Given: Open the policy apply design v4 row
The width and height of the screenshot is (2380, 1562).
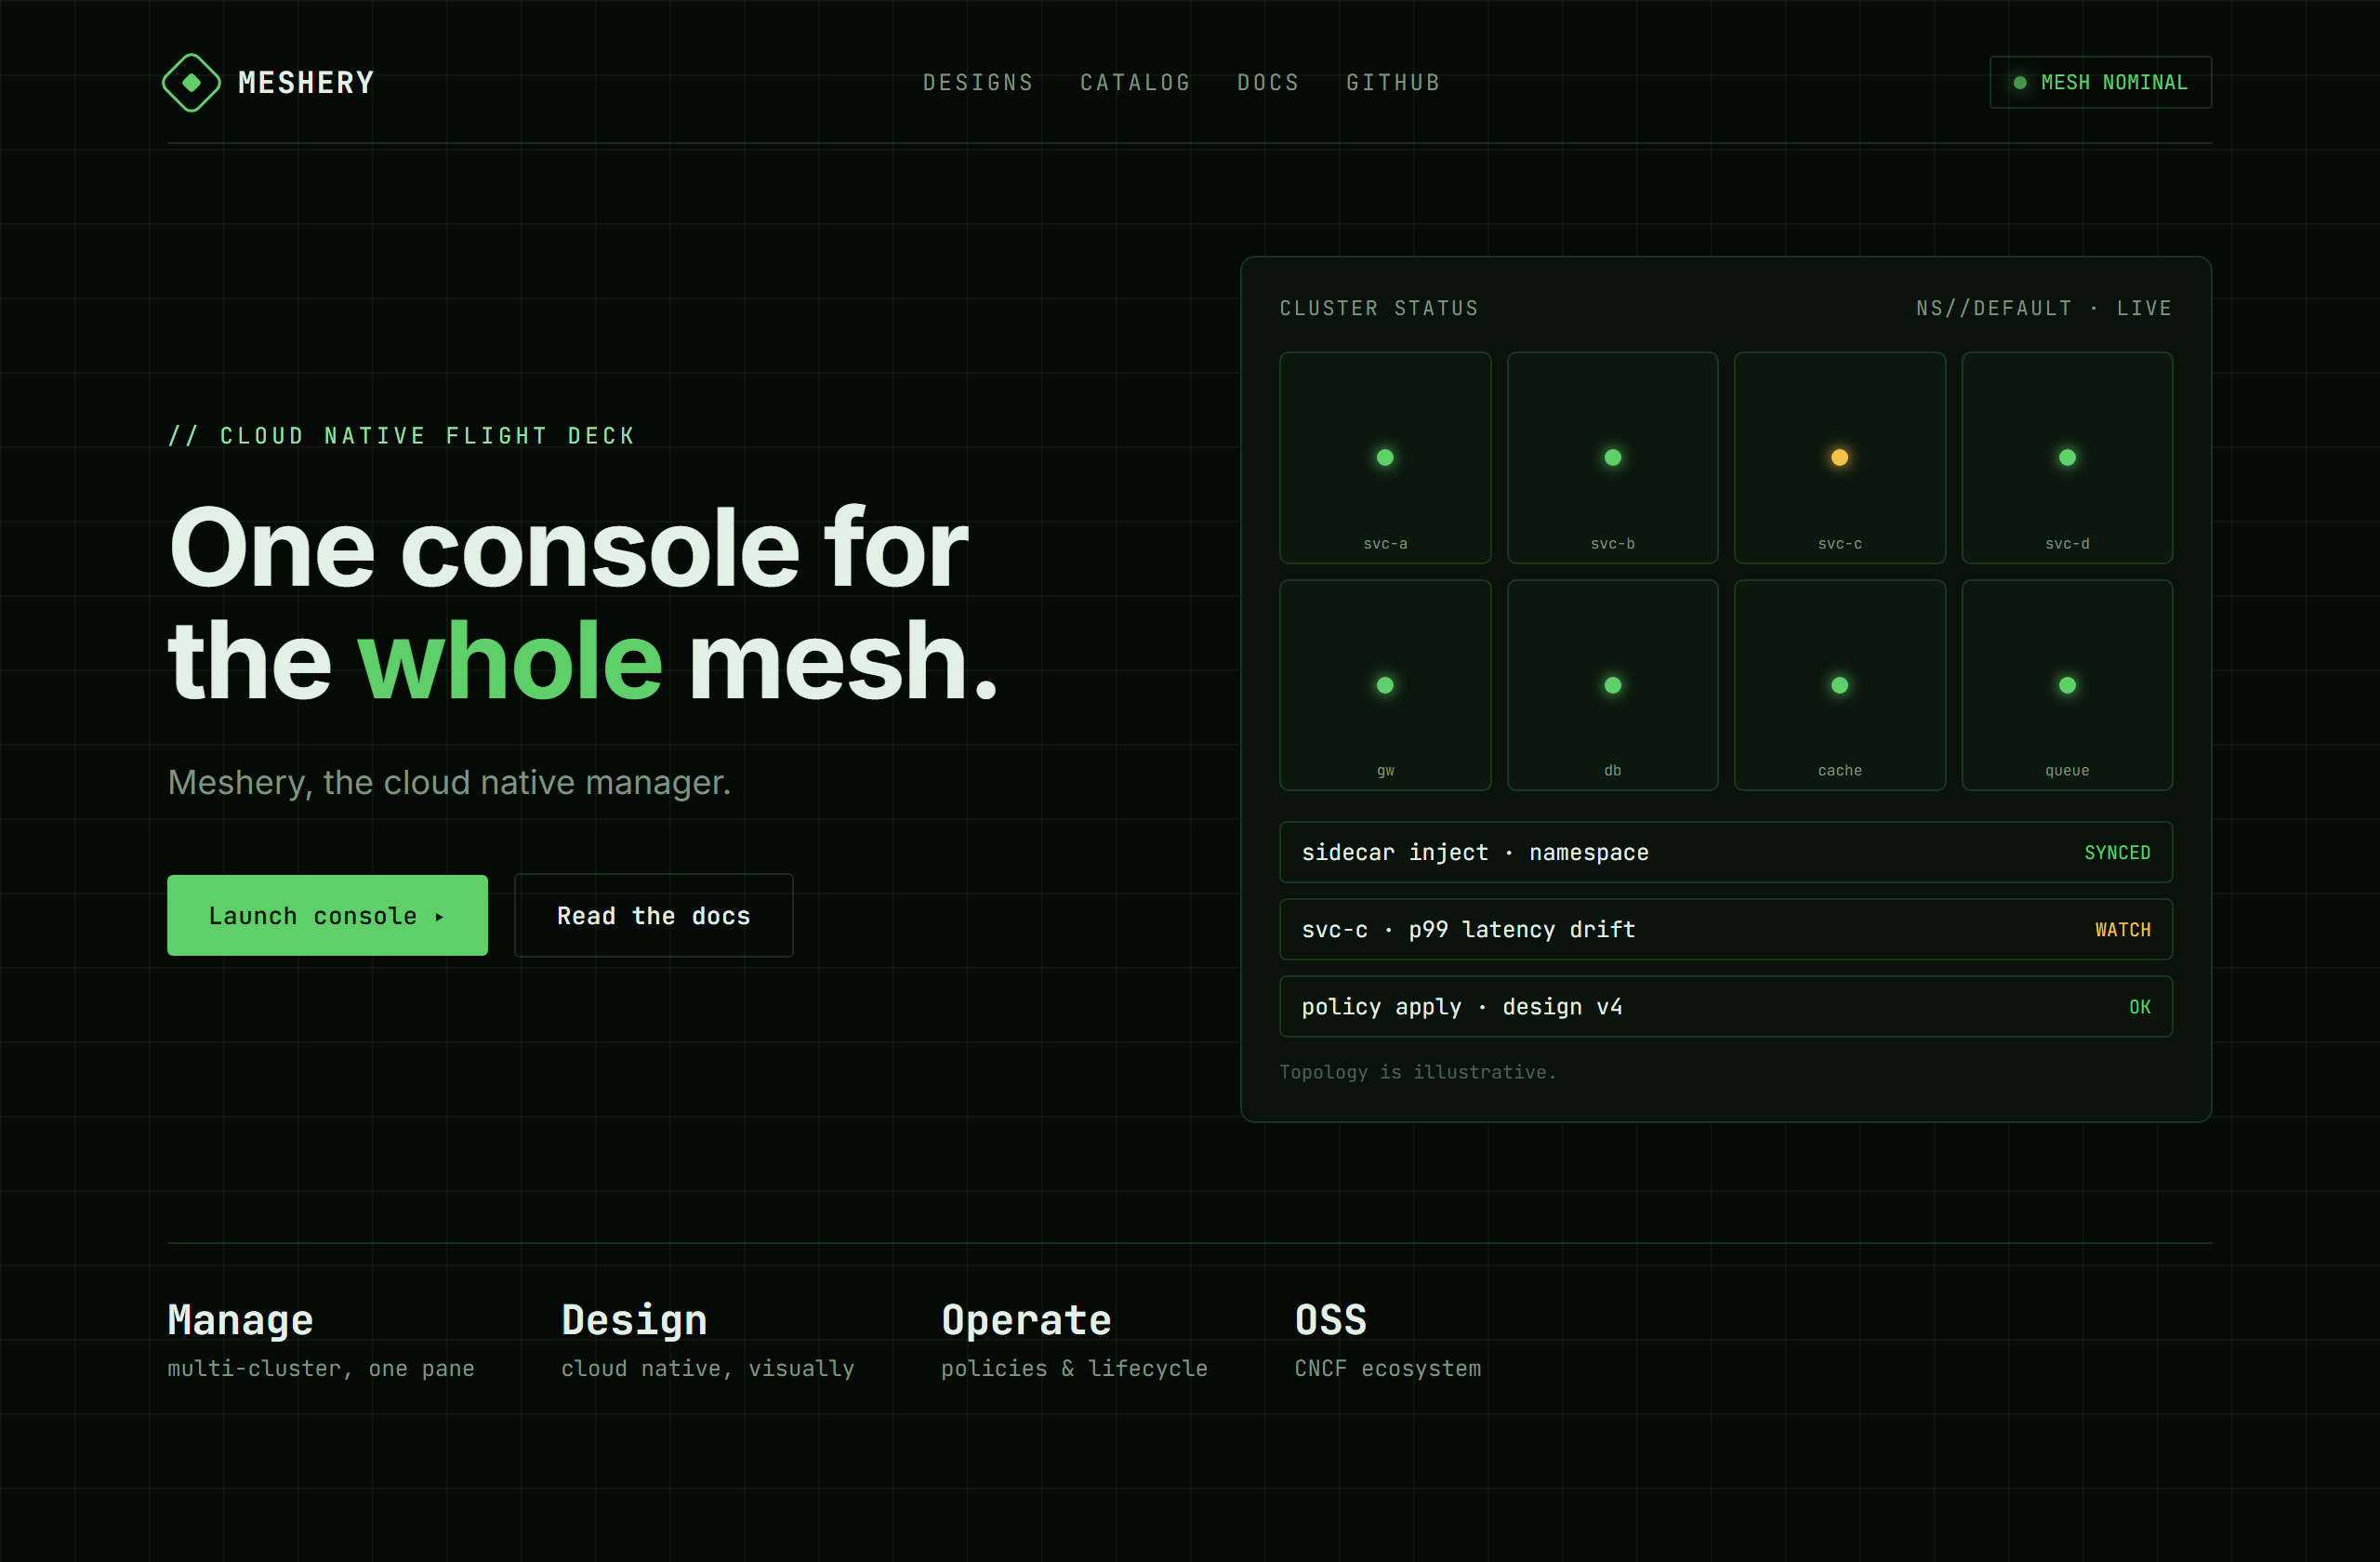Looking at the screenshot, I should 1726,1006.
